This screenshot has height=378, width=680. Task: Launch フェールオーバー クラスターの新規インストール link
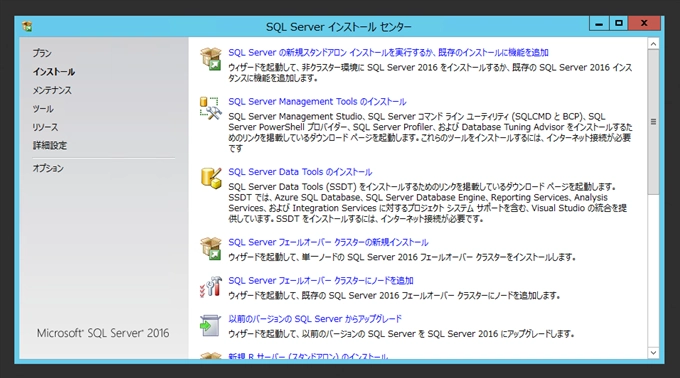(x=328, y=242)
